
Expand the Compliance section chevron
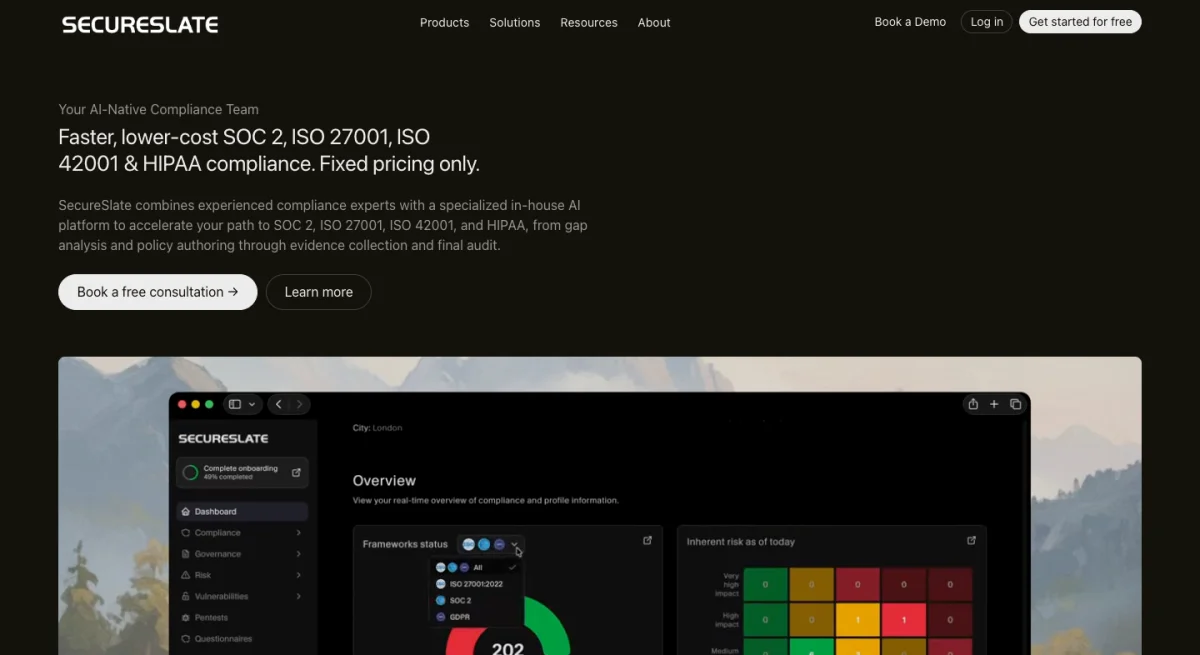[299, 533]
